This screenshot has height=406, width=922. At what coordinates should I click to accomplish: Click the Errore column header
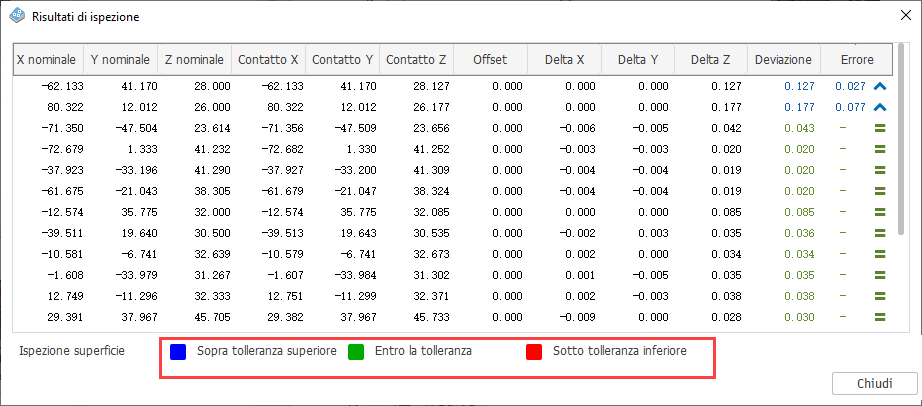(x=857, y=59)
